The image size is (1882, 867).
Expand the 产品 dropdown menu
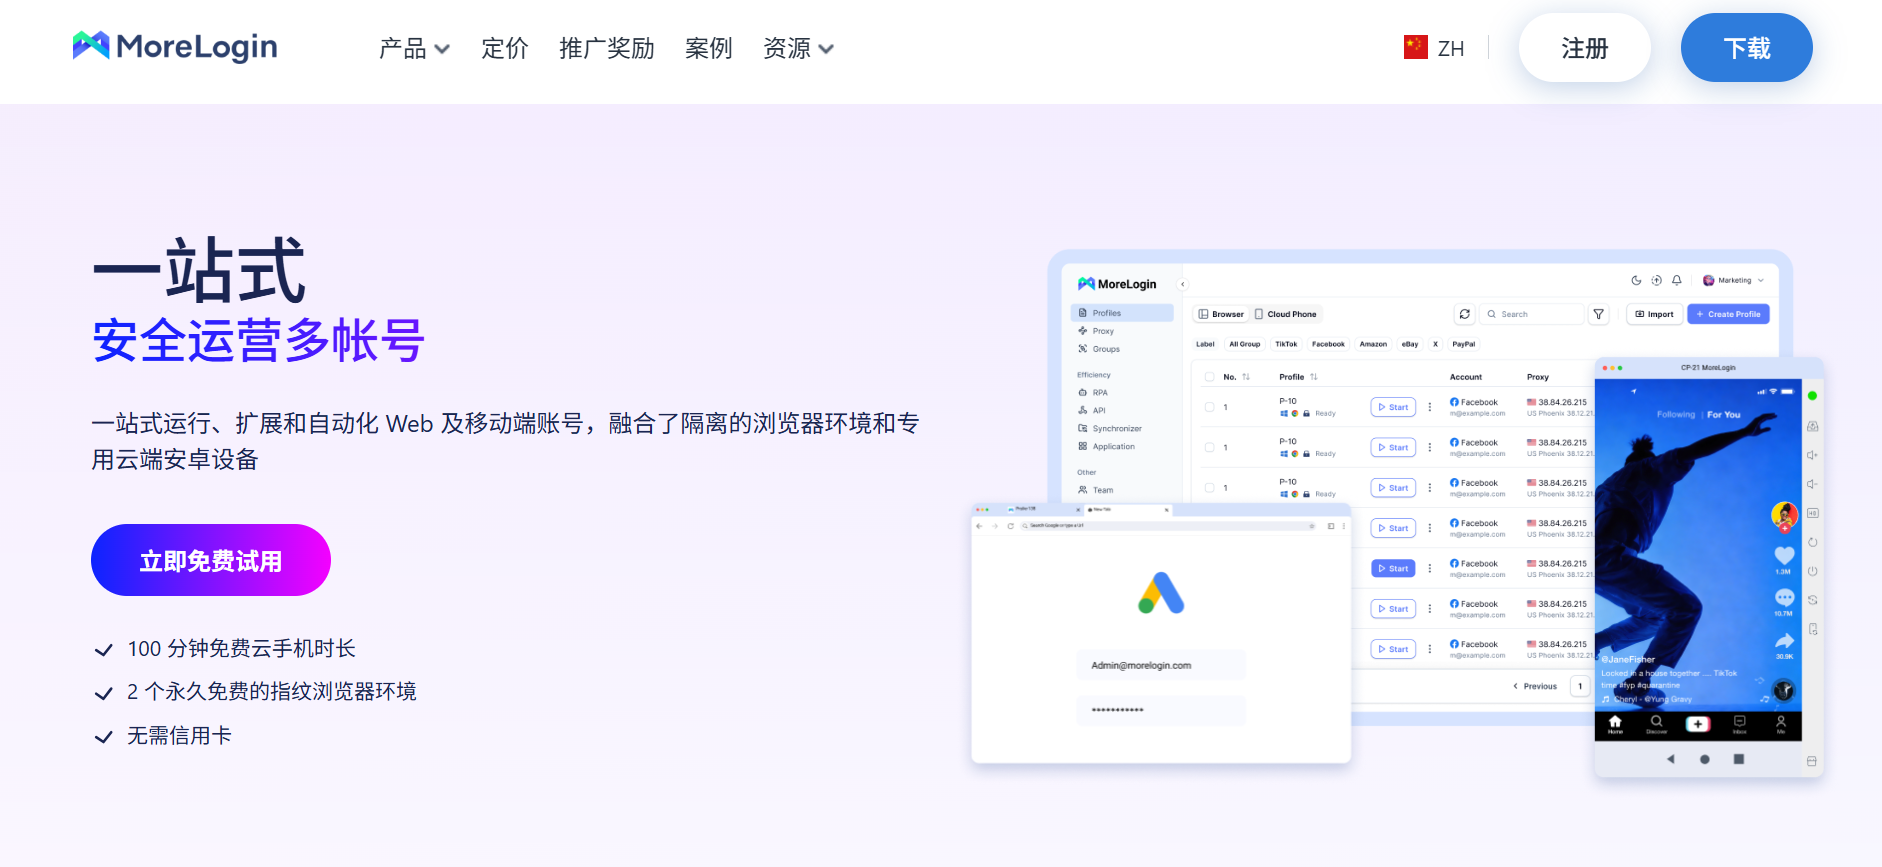click(x=414, y=48)
